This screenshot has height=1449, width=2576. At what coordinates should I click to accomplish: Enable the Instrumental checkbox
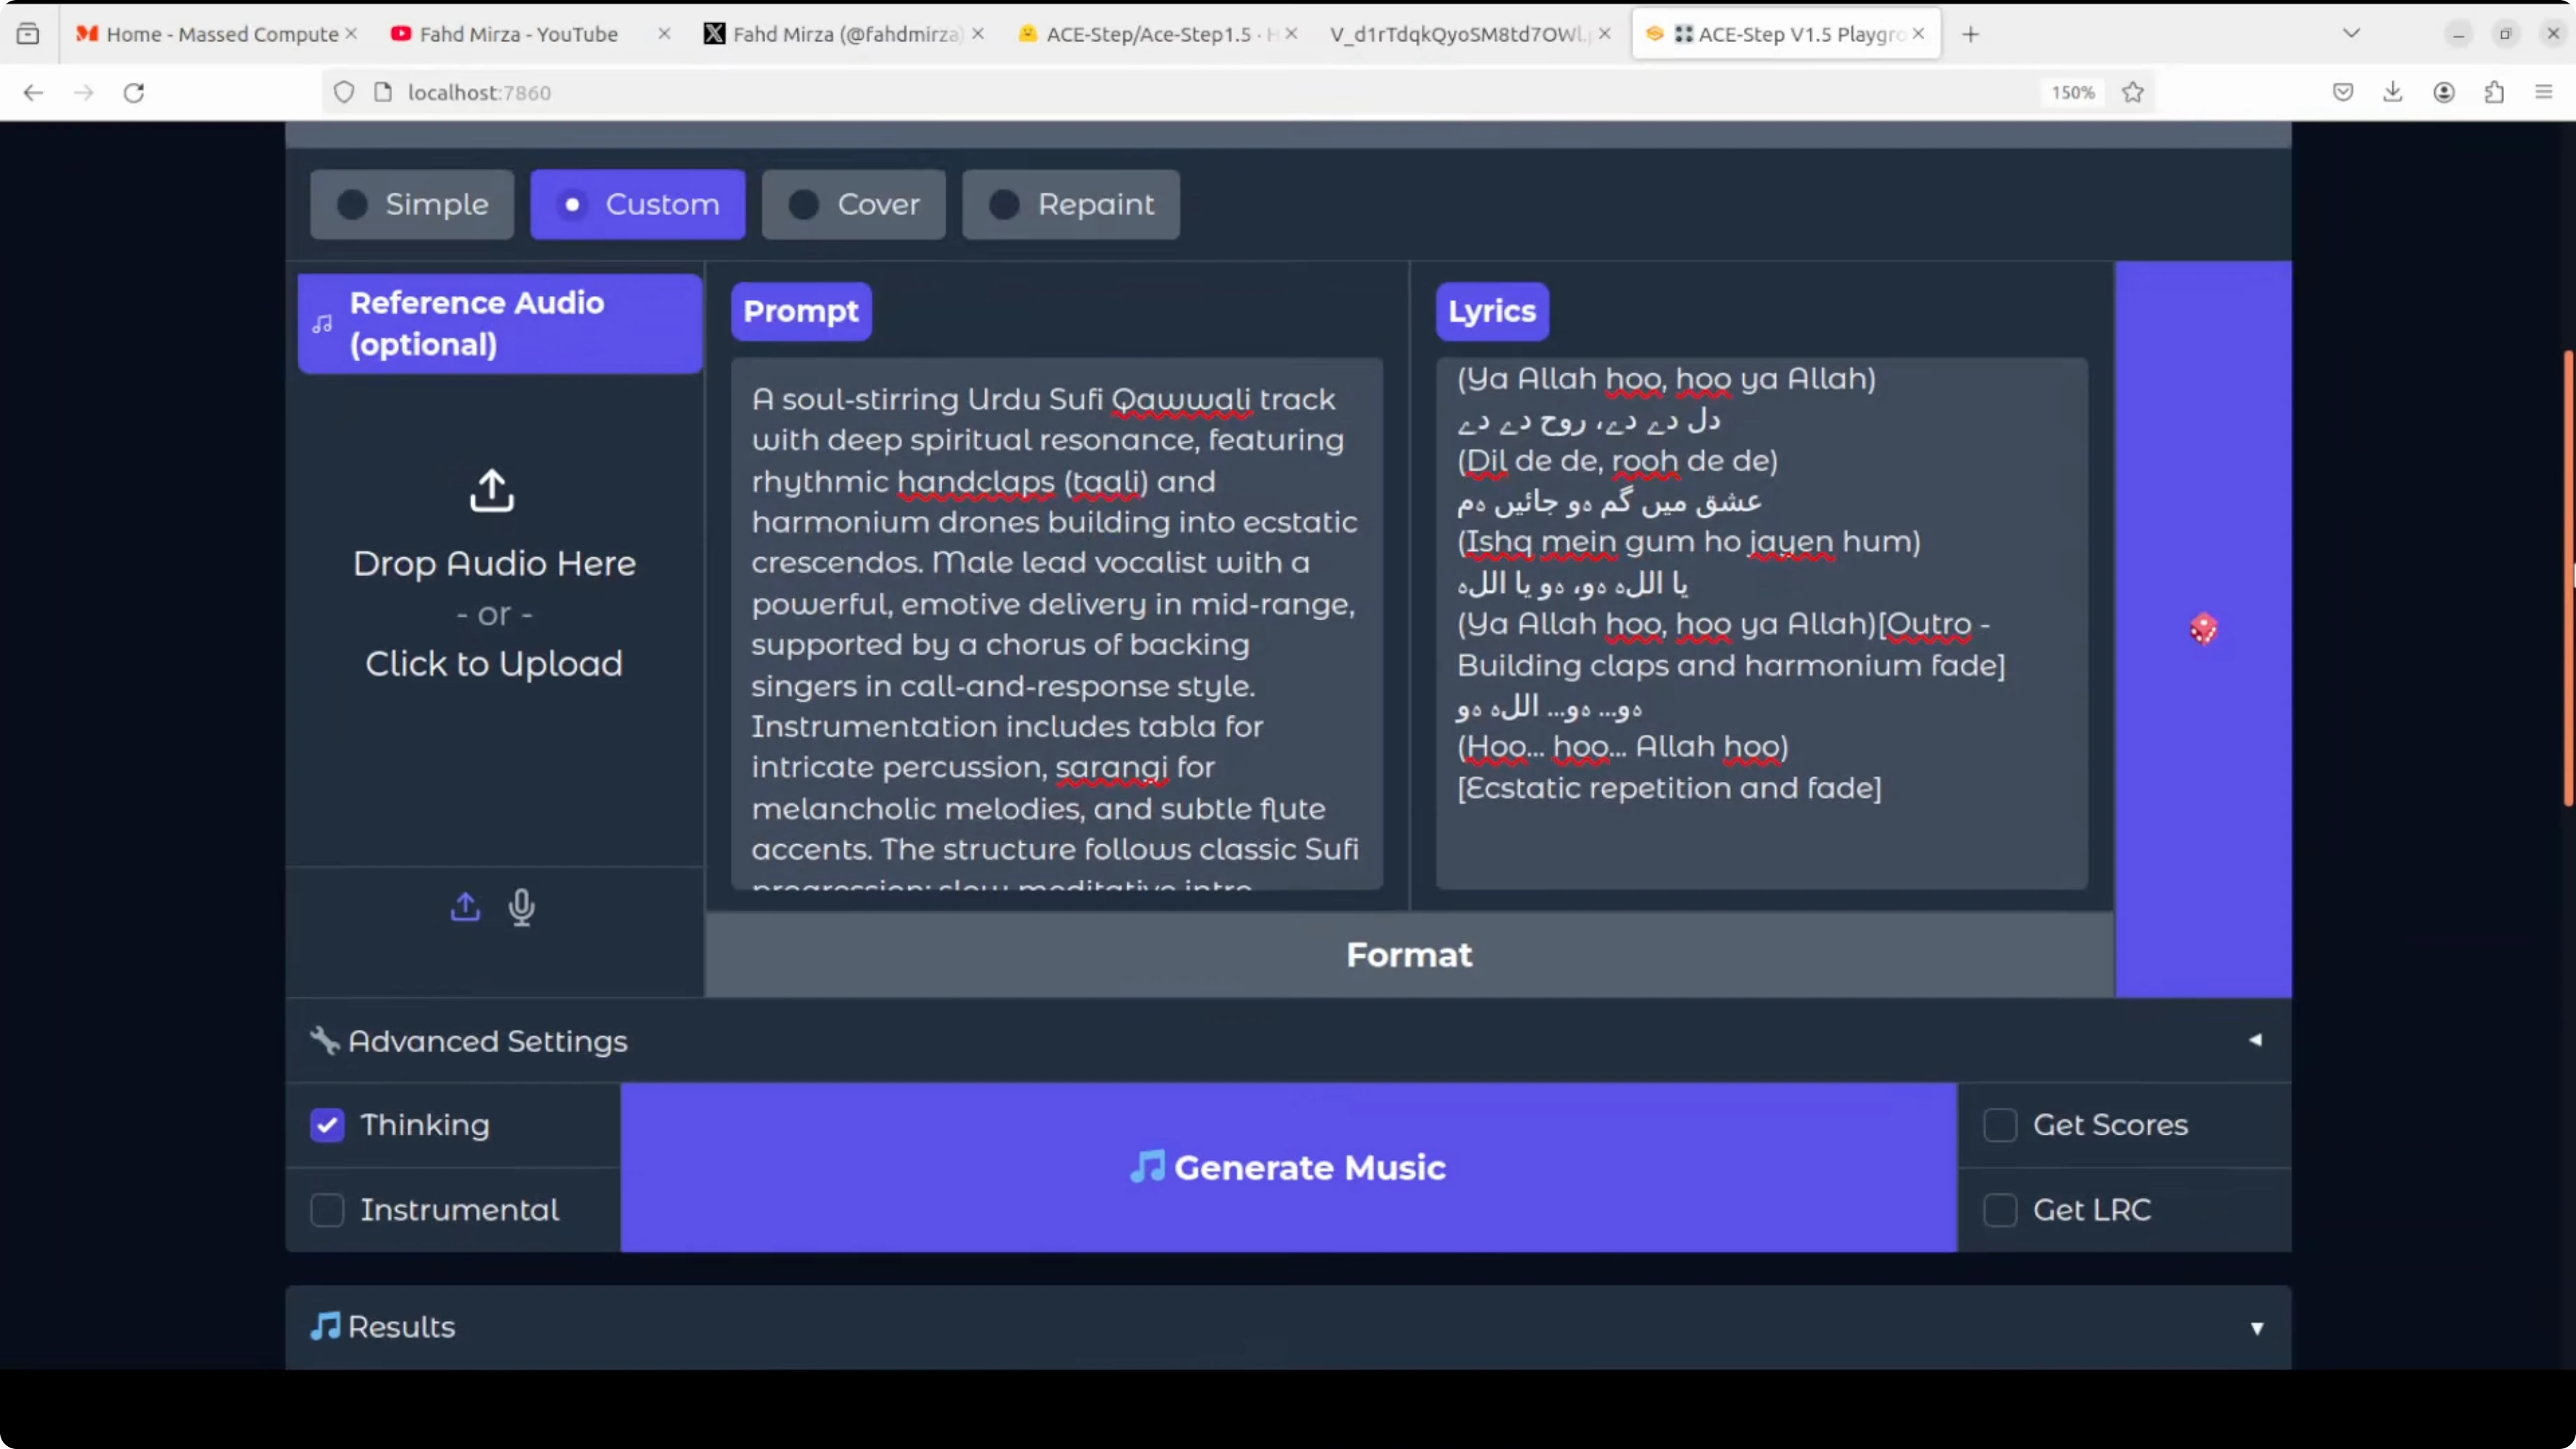click(327, 1210)
